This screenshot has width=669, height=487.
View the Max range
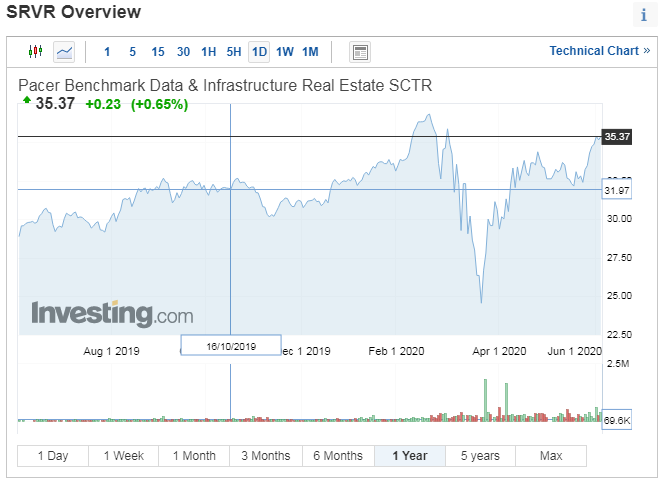point(551,456)
